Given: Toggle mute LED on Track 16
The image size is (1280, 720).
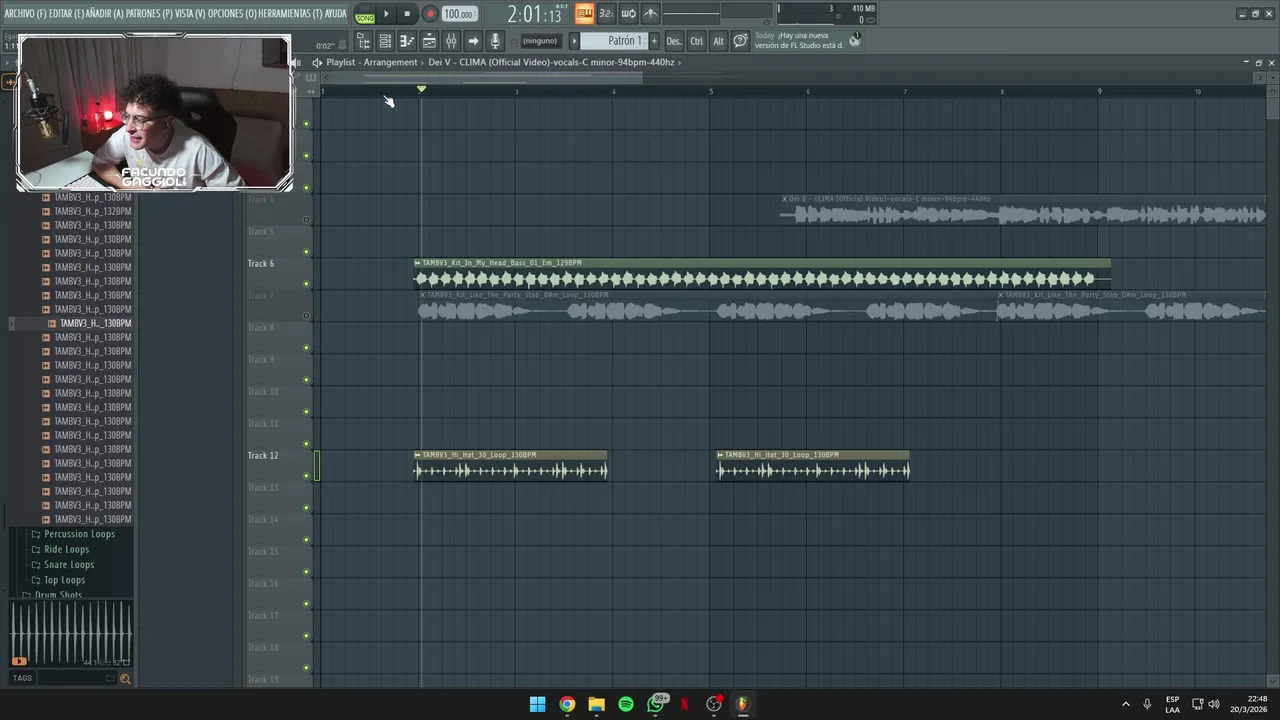Looking at the screenshot, I should tap(307, 604).
